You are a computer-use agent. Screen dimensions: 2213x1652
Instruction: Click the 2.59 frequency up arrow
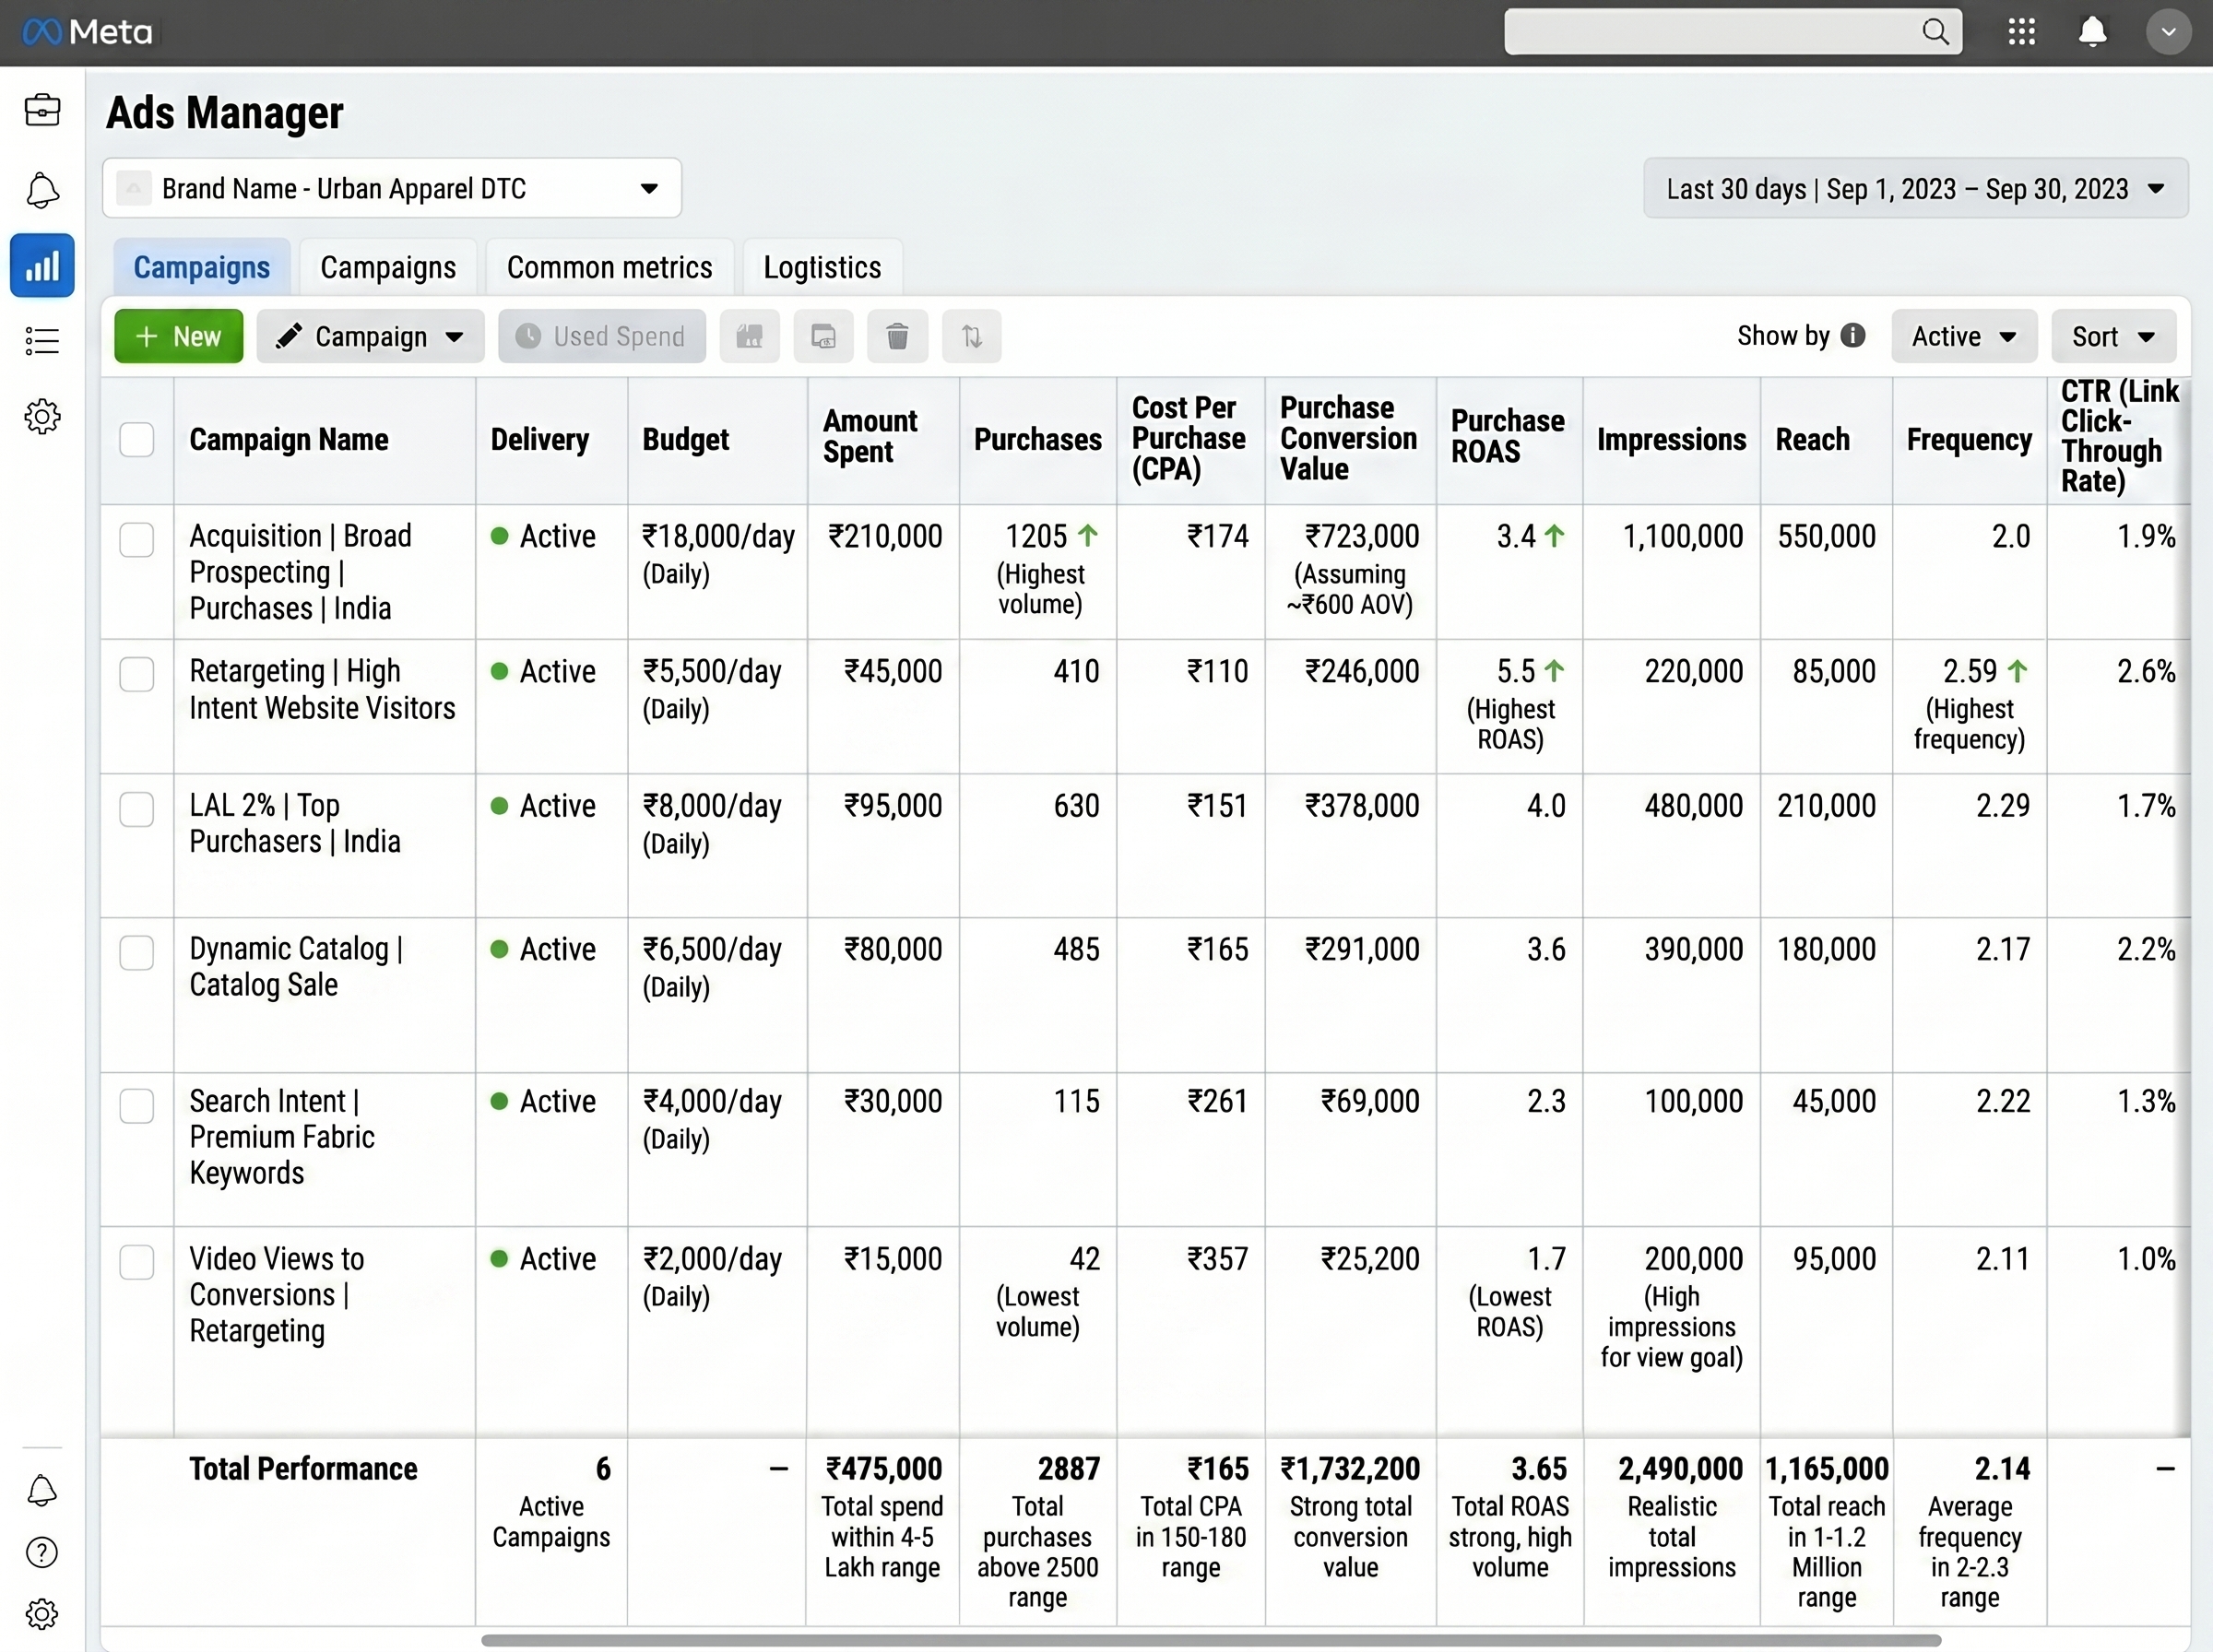click(x=2018, y=671)
